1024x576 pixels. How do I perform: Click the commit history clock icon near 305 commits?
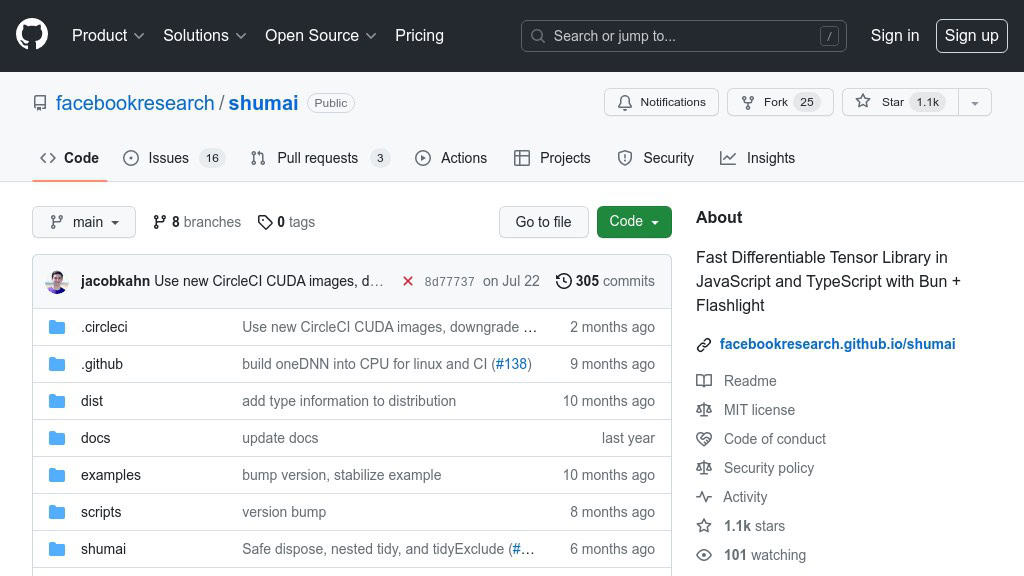click(x=563, y=281)
